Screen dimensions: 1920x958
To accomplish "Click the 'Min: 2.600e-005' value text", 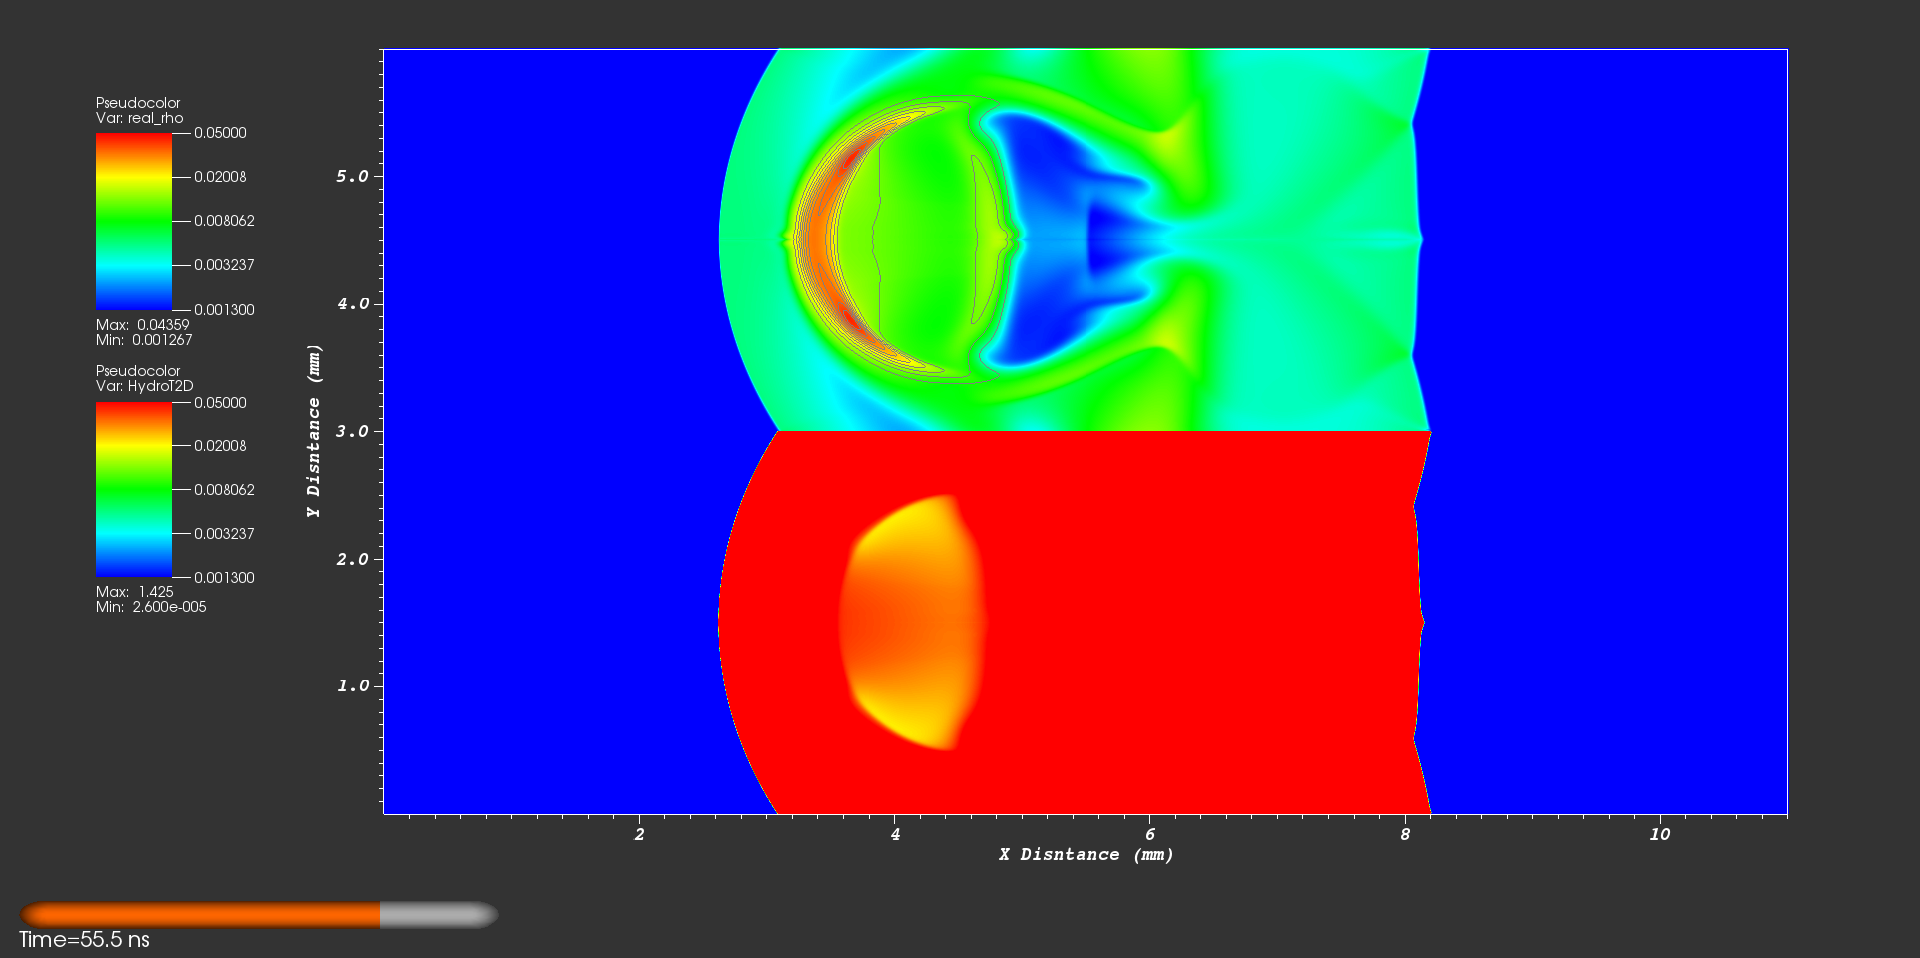I will click(x=151, y=607).
